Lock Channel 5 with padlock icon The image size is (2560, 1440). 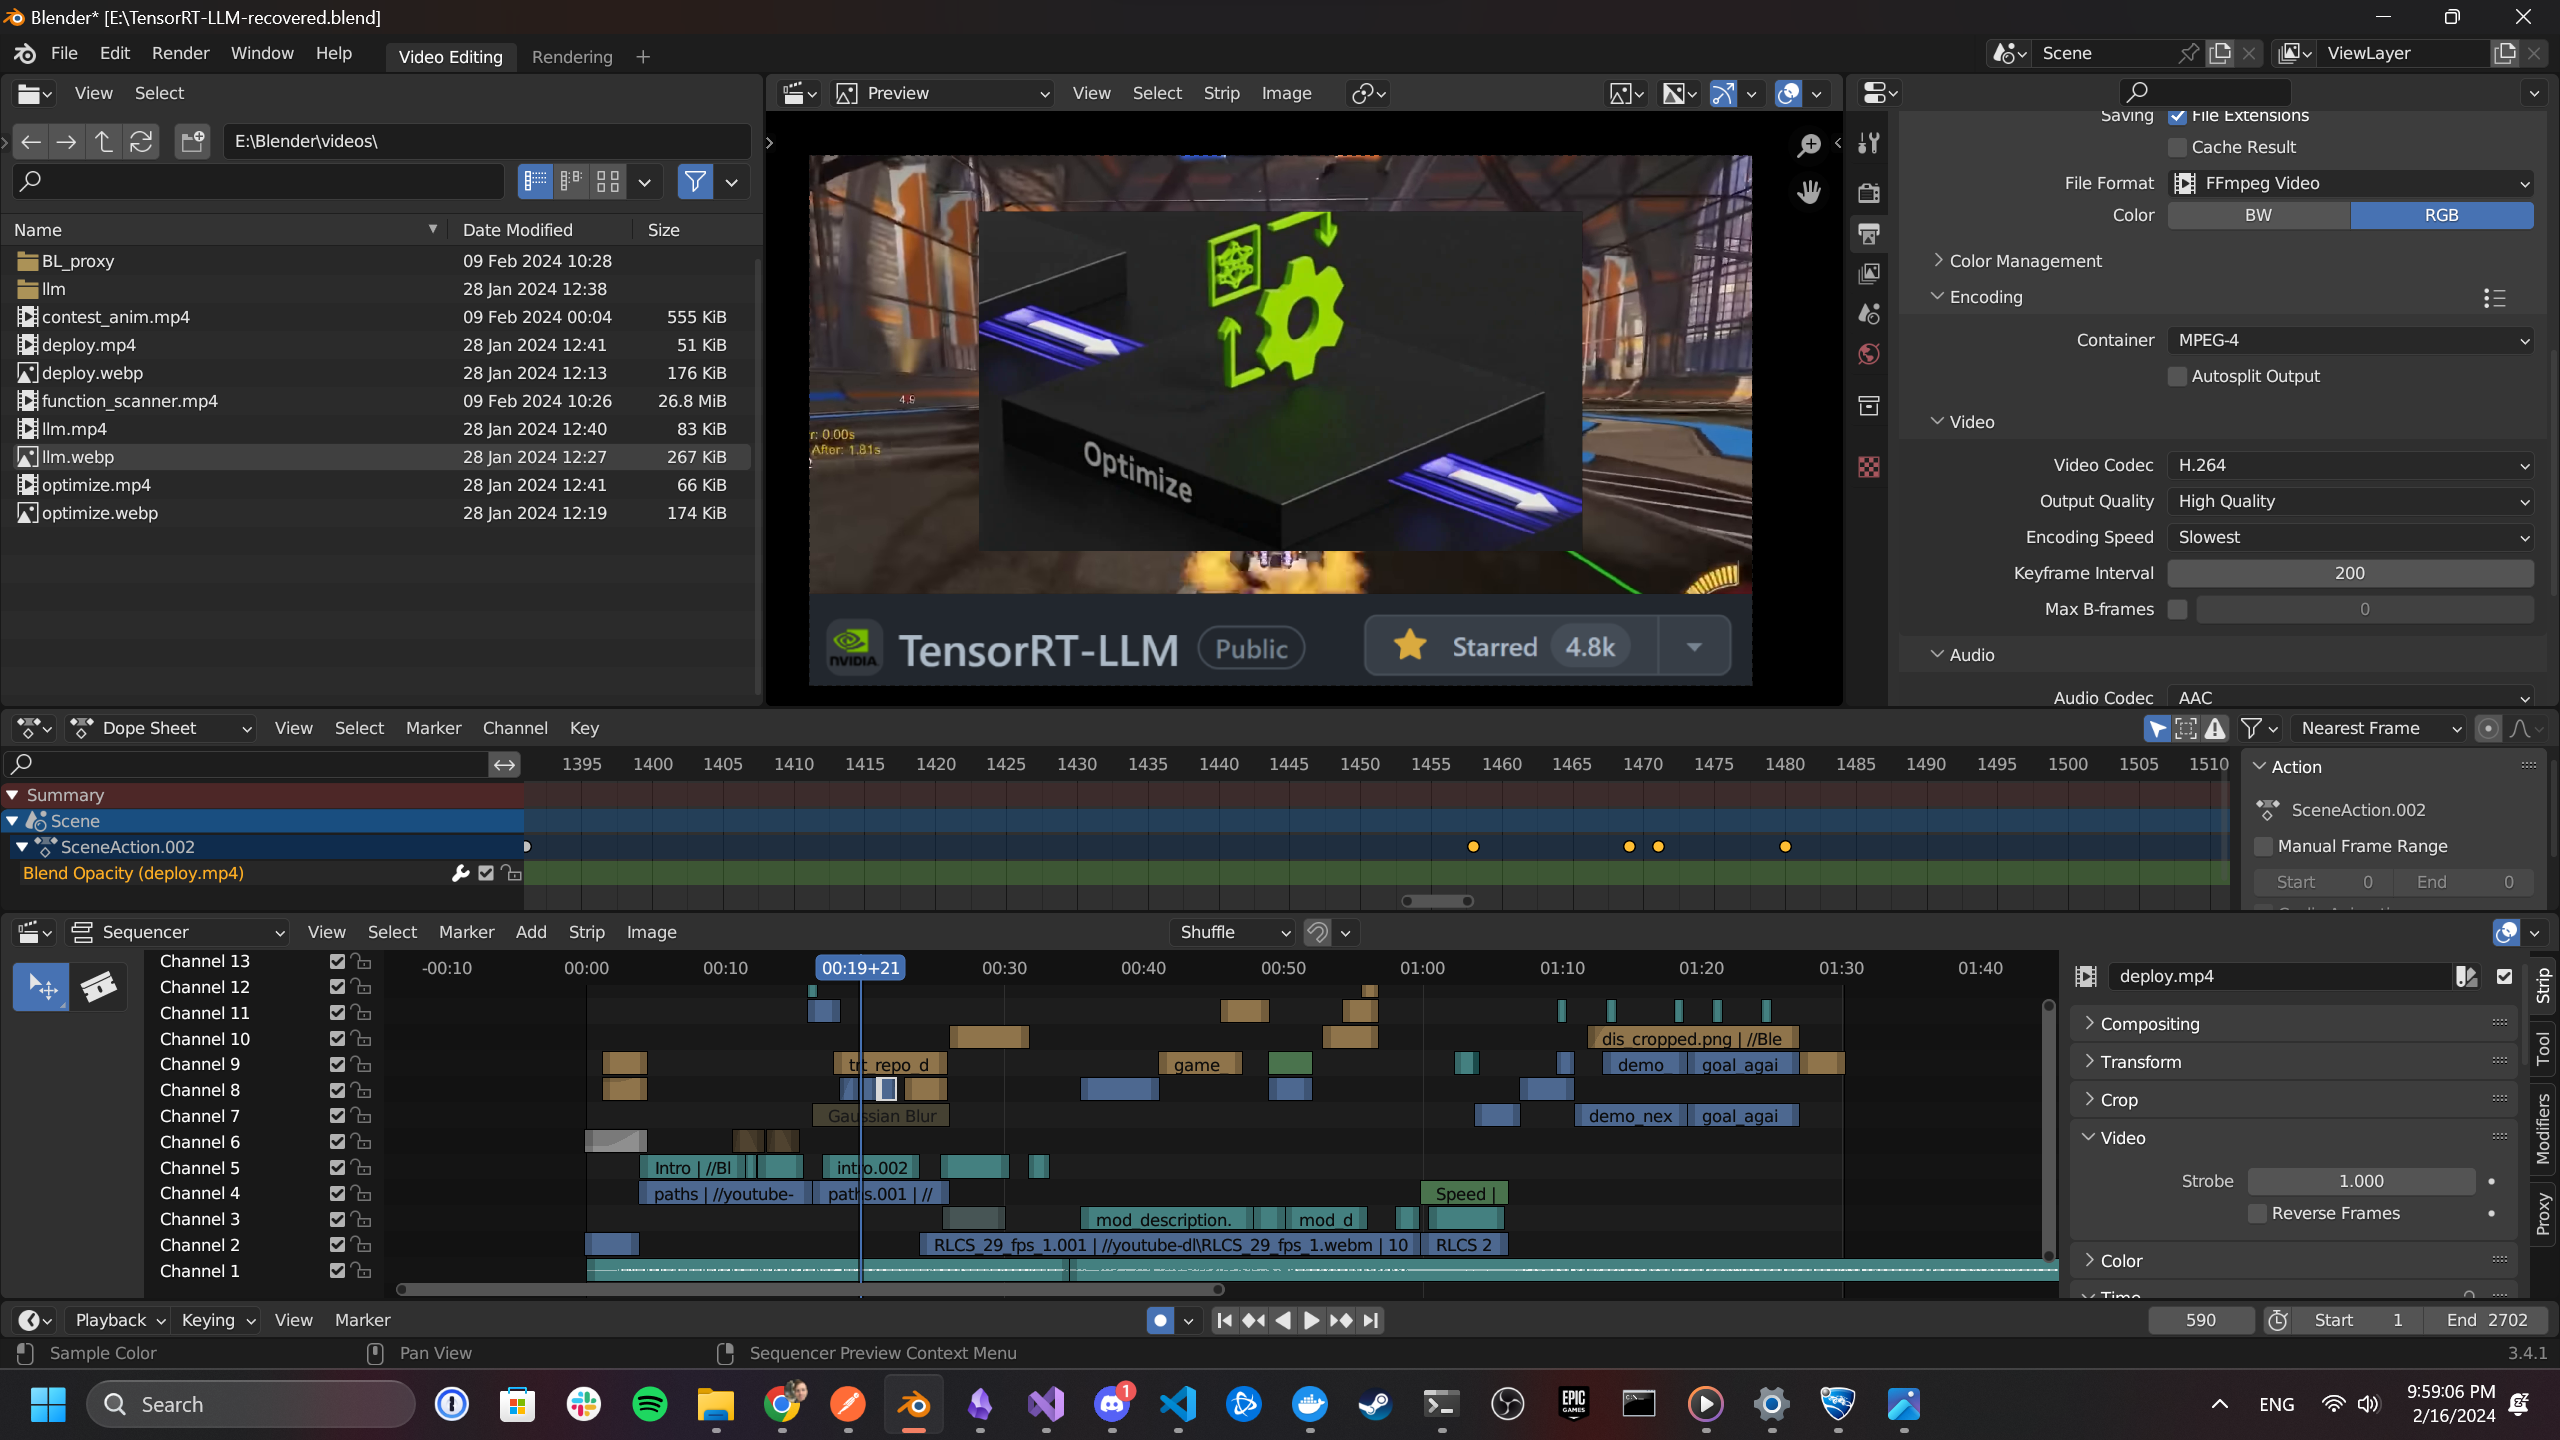(x=361, y=1168)
